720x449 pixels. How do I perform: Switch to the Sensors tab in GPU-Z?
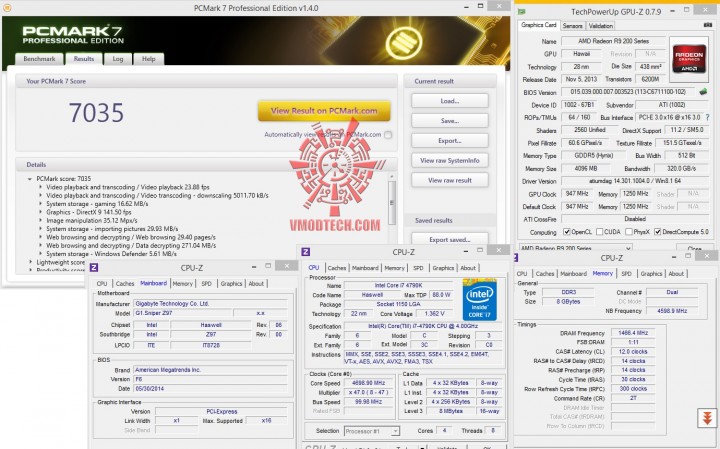[x=573, y=26]
